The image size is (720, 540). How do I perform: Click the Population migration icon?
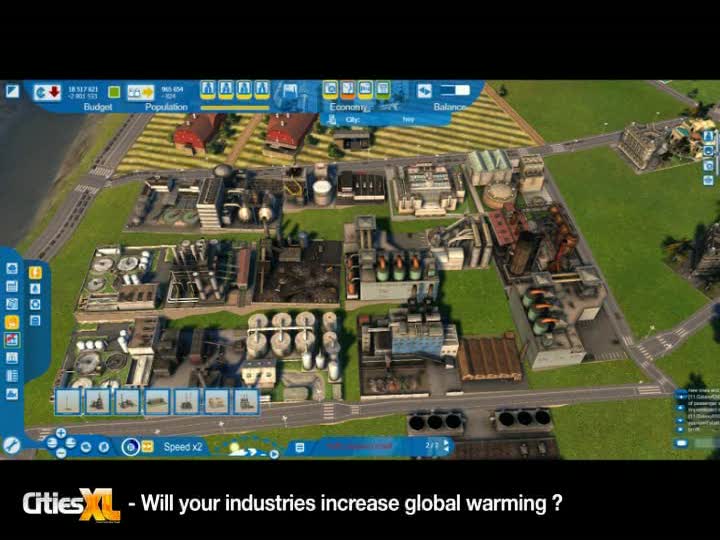click(139, 92)
